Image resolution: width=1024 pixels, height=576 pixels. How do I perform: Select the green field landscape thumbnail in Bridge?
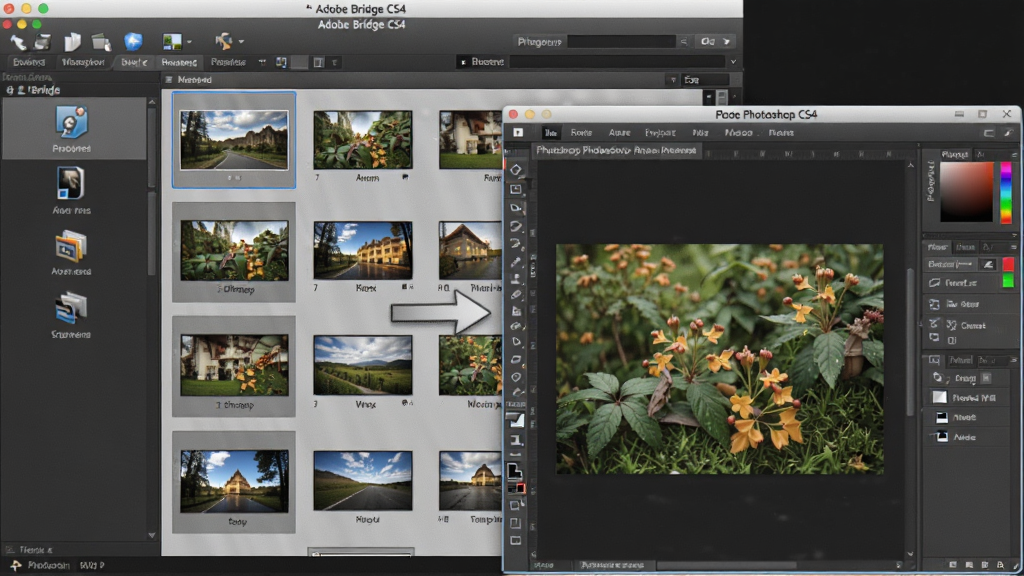(x=362, y=365)
